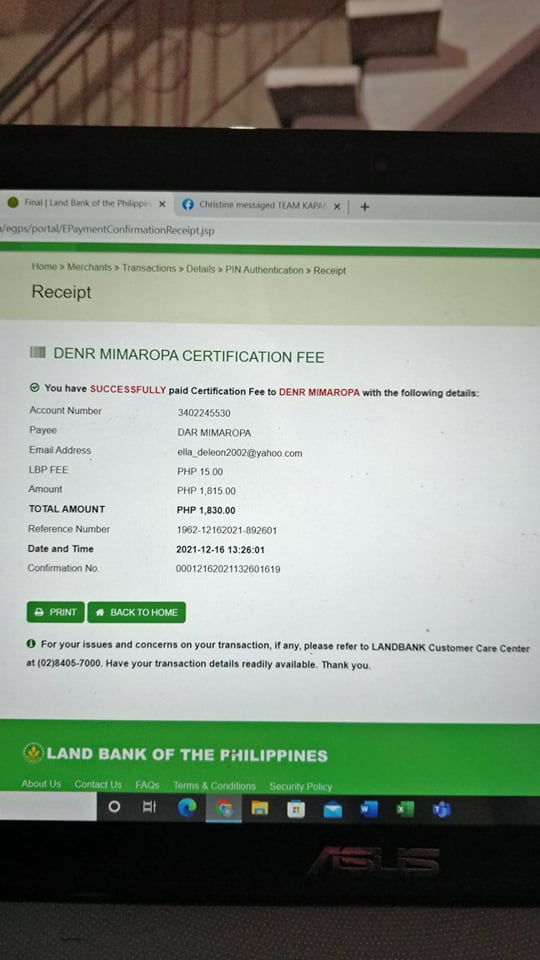The width and height of the screenshot is (540, 960).
Task: Click the Chrome taskbar icon
Action: click(224, 809)
